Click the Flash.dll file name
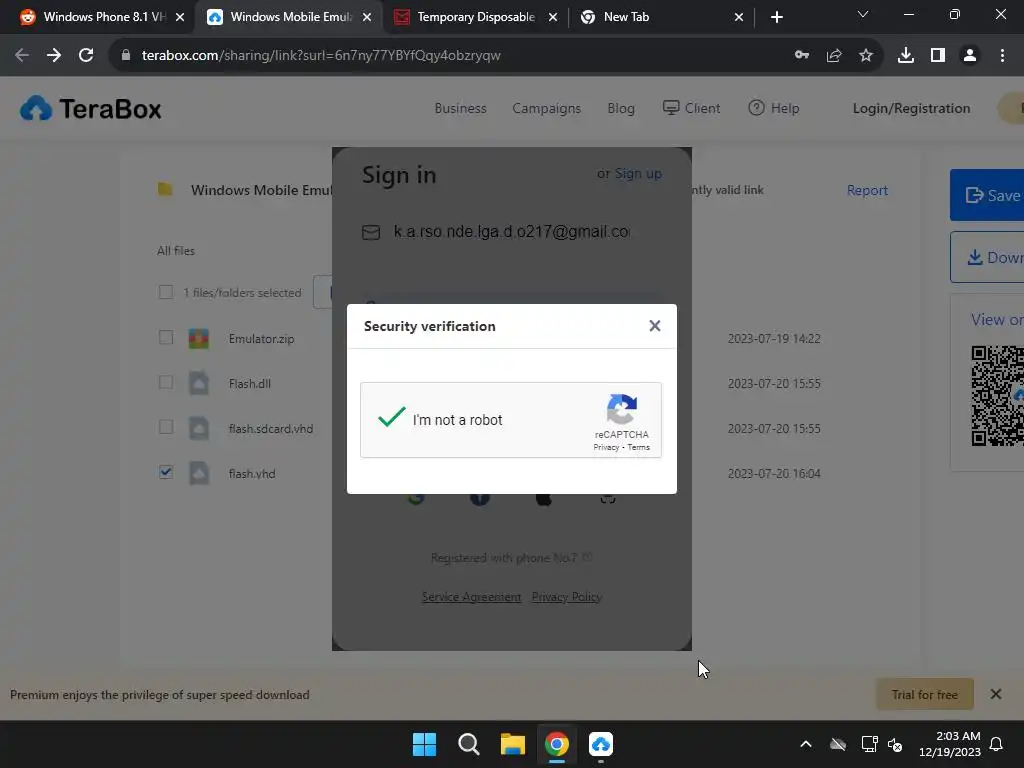This screenshot has height=768, width=1024. 249,383
